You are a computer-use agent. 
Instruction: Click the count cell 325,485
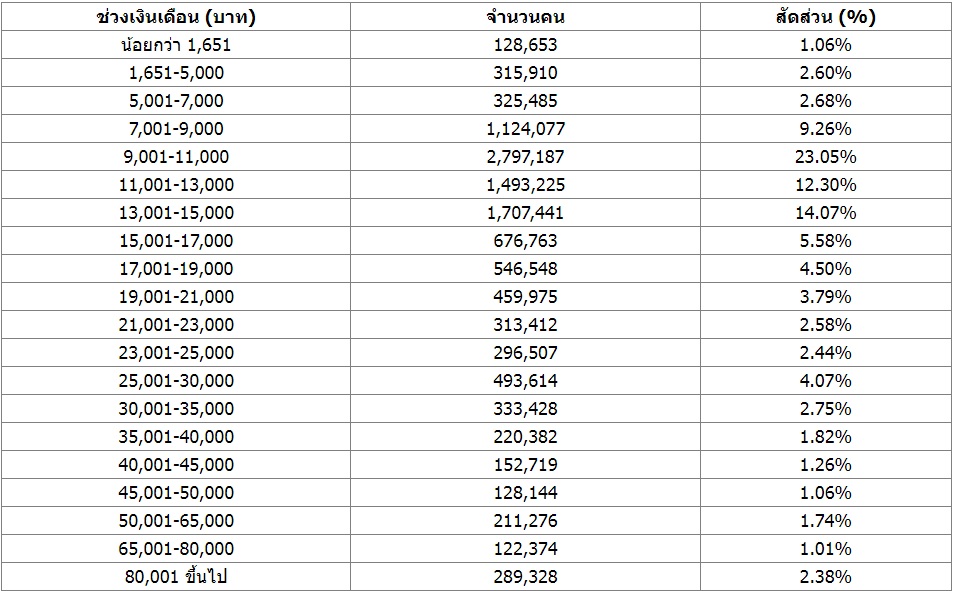525,101
